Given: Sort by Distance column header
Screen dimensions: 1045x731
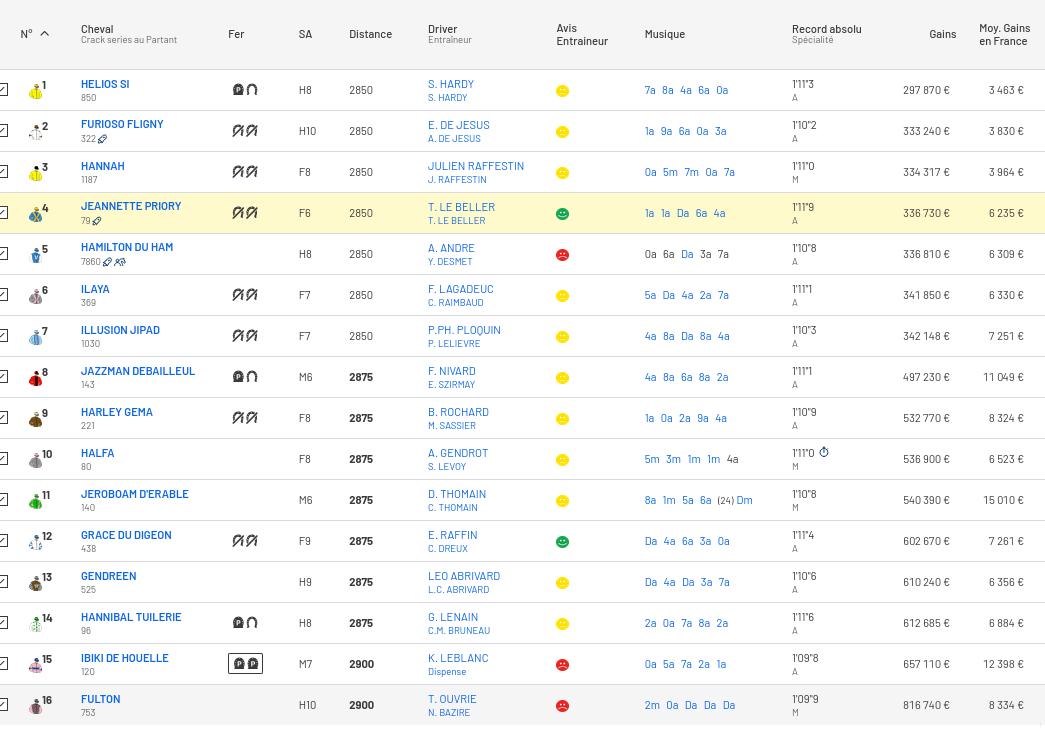Looking at the screenshot, I should pyautogui.click(x=370, y=34).
